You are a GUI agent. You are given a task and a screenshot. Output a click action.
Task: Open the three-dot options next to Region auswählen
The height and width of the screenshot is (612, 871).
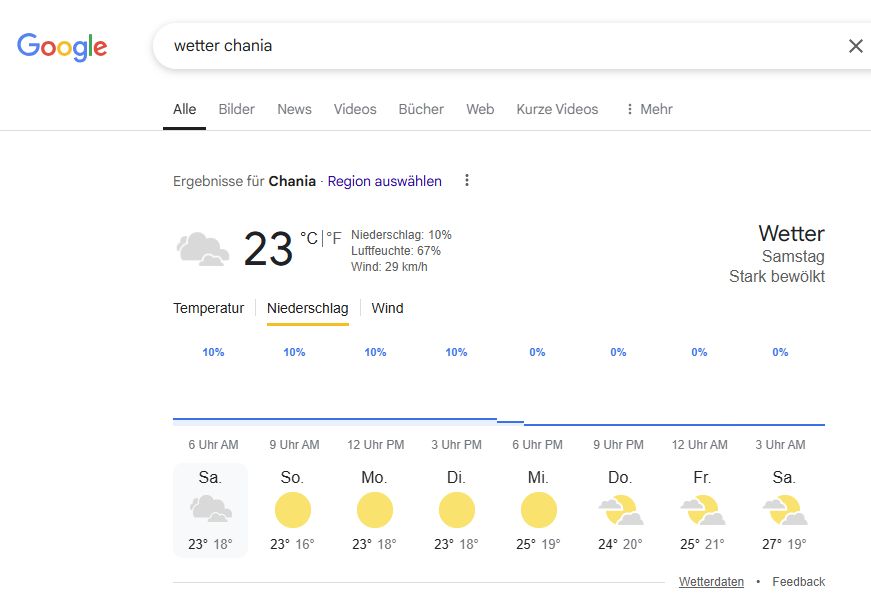pos(466,181)
